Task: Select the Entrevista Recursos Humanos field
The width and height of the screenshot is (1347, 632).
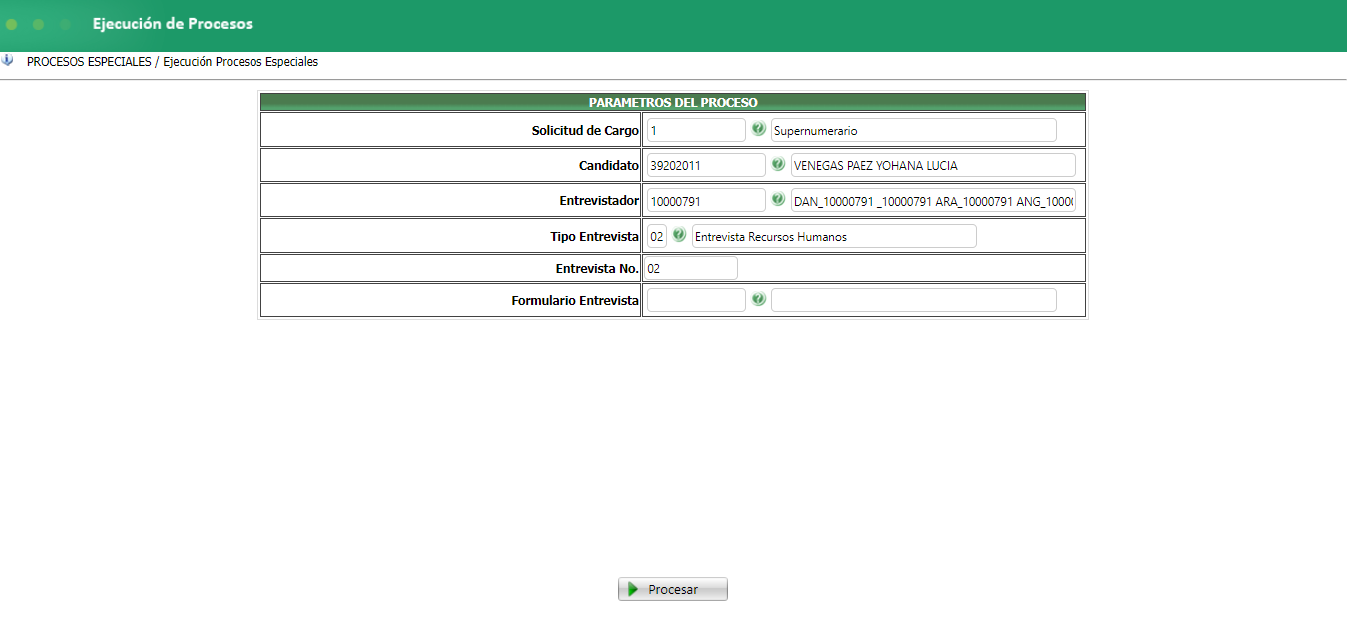Action: point(834,236)
